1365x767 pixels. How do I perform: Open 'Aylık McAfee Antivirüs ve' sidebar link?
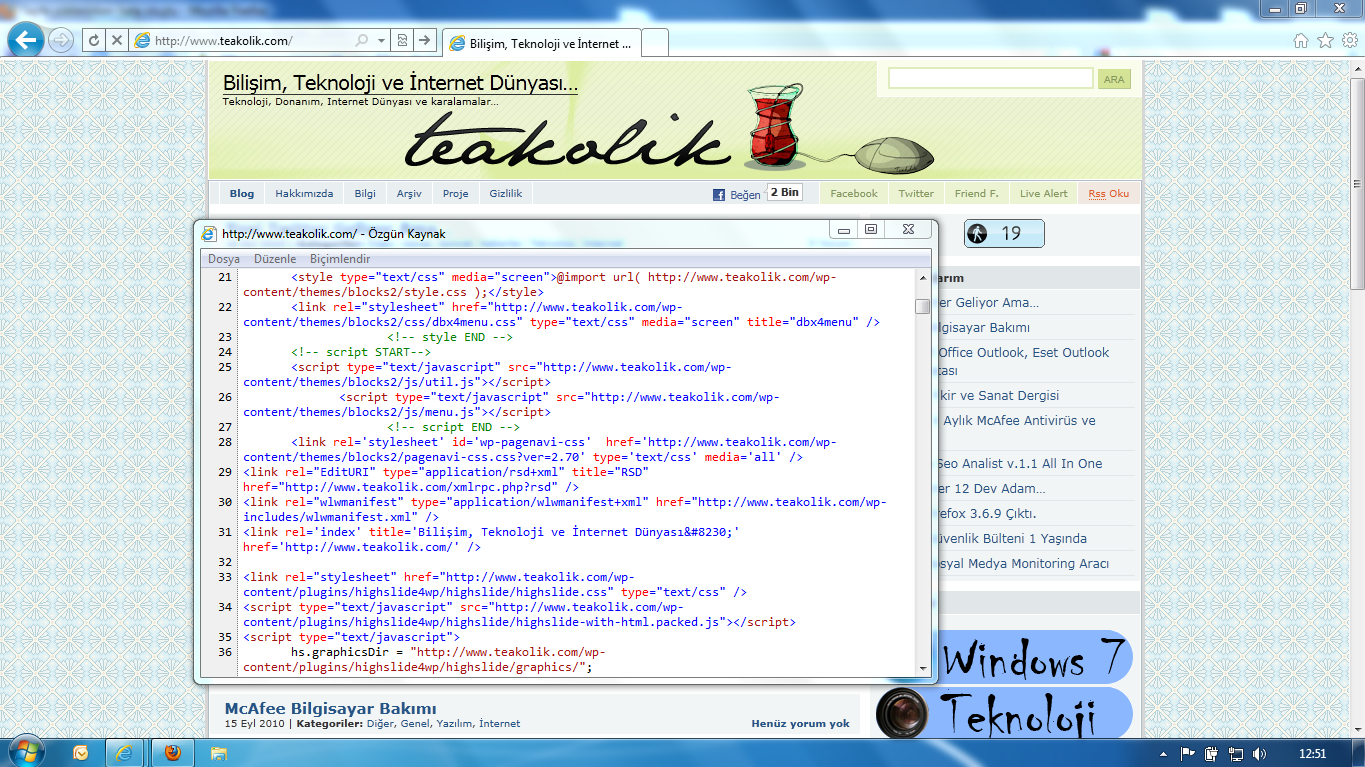1019,421
